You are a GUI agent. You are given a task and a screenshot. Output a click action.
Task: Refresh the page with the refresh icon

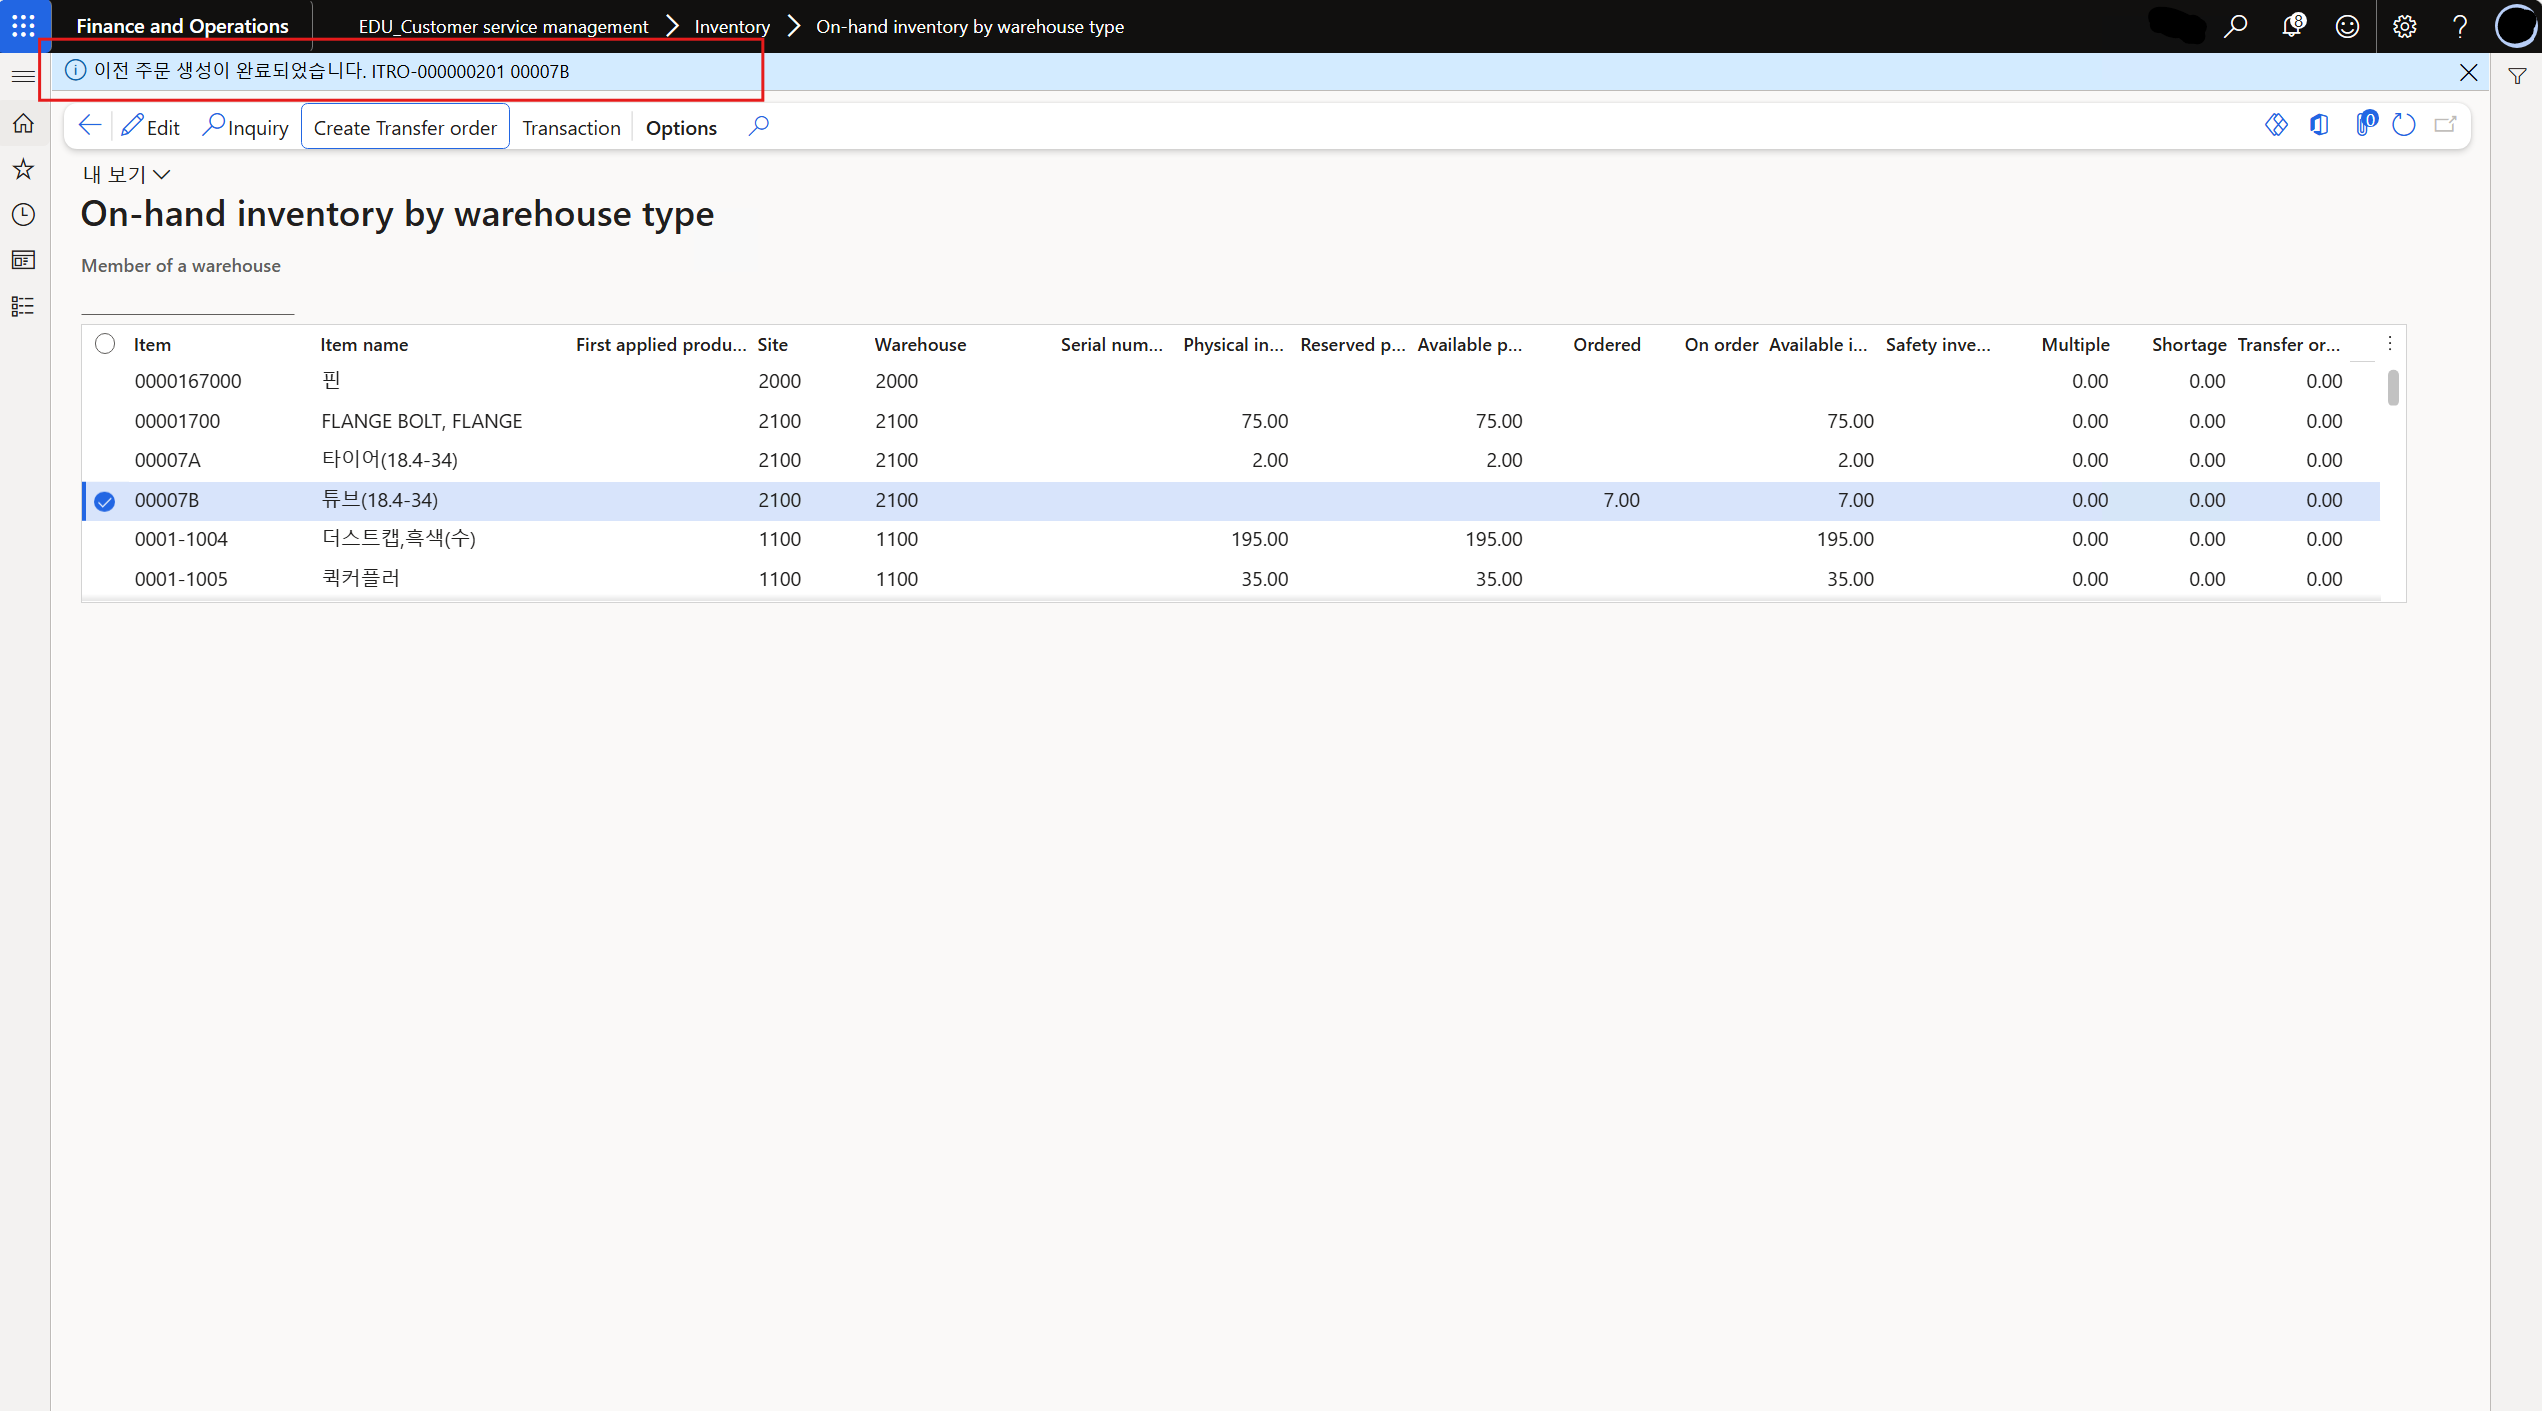[x=2404, y=126]
